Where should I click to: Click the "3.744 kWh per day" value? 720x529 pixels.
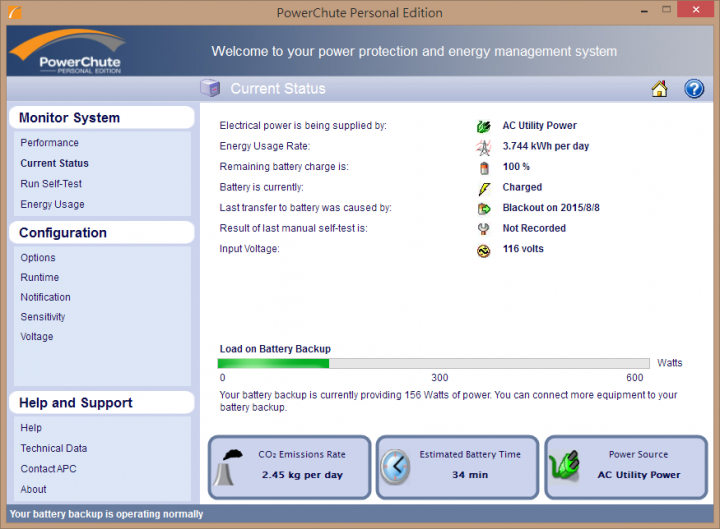tap(546, 146)
